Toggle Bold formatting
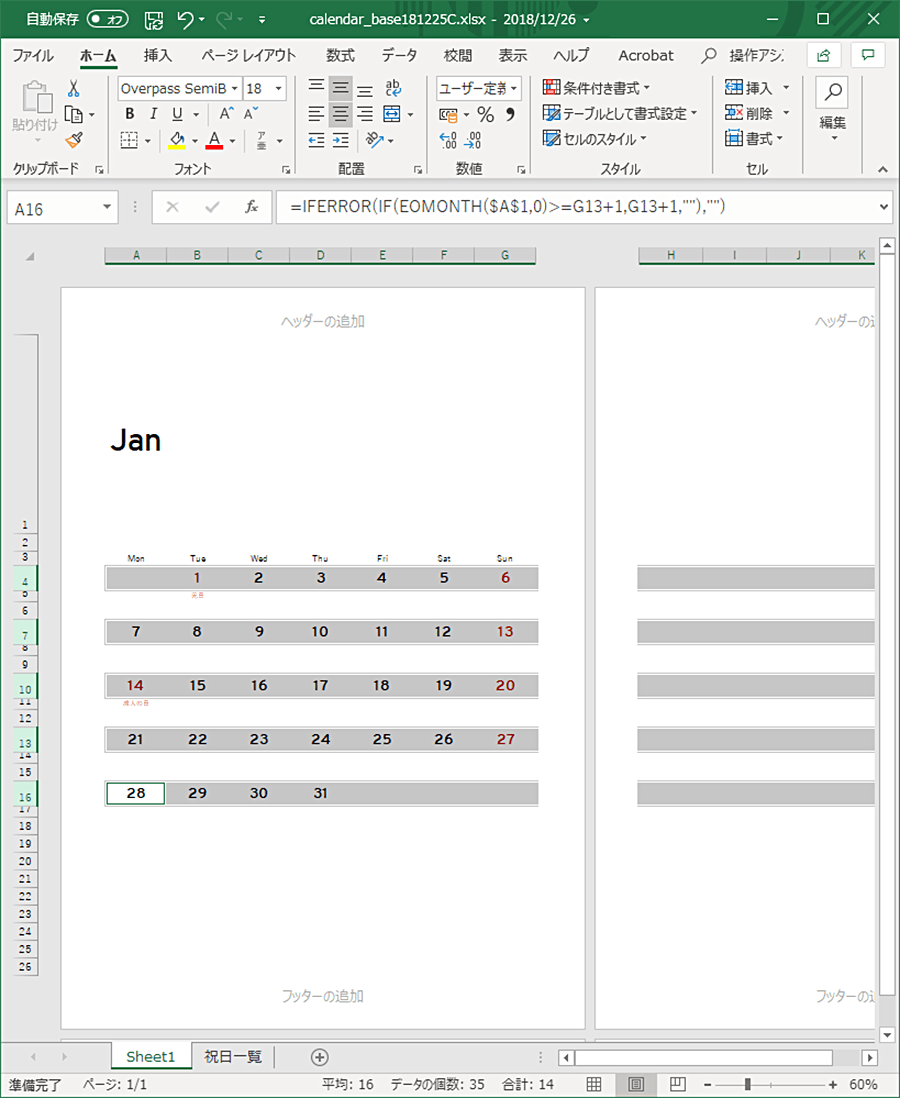Image resolution: width=900 pixels, height=1098 pixels. (130, 113)
